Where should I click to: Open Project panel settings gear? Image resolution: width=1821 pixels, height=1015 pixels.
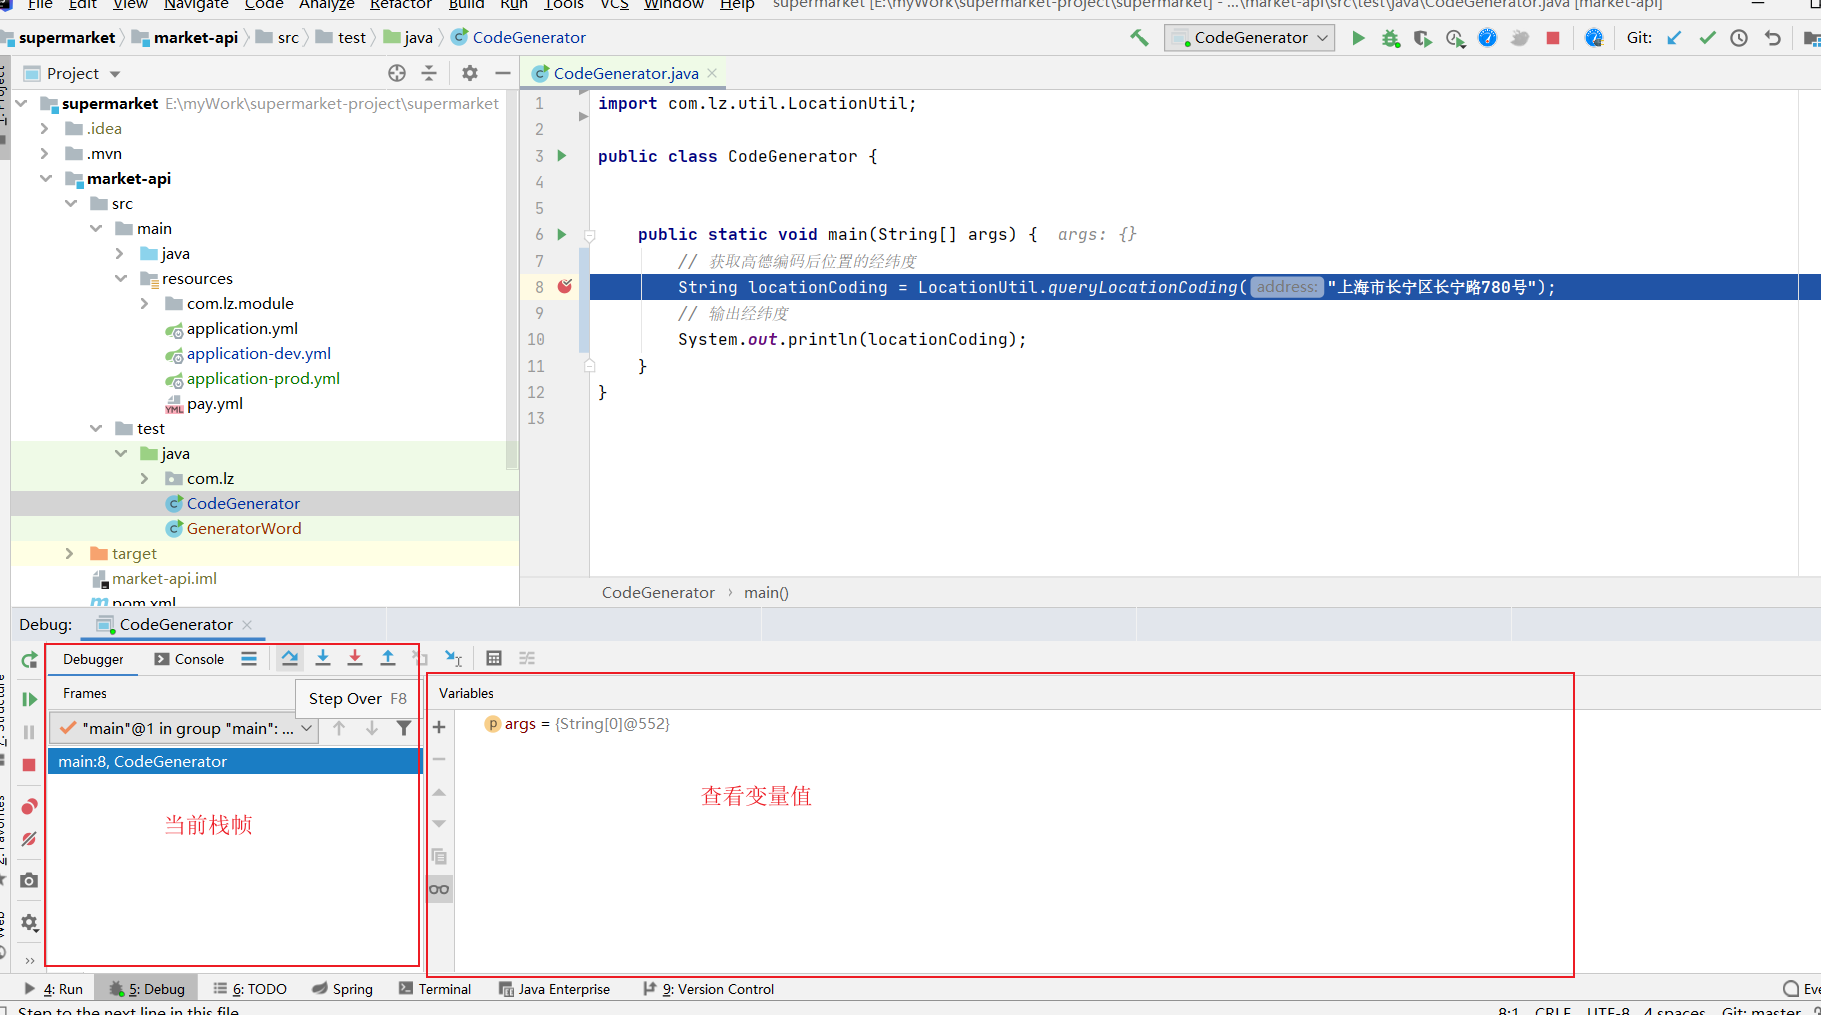[x=470, y=73]
